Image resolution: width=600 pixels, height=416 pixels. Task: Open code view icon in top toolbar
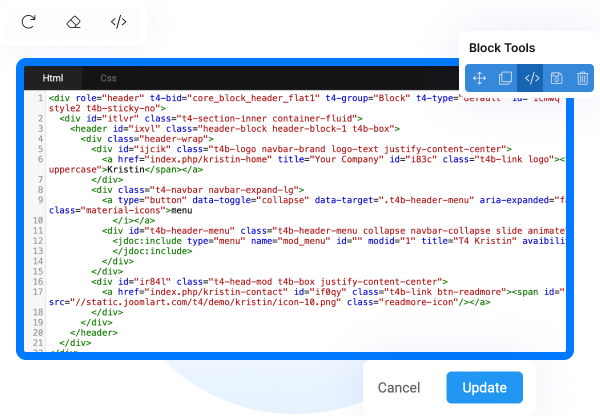point(119,22)
